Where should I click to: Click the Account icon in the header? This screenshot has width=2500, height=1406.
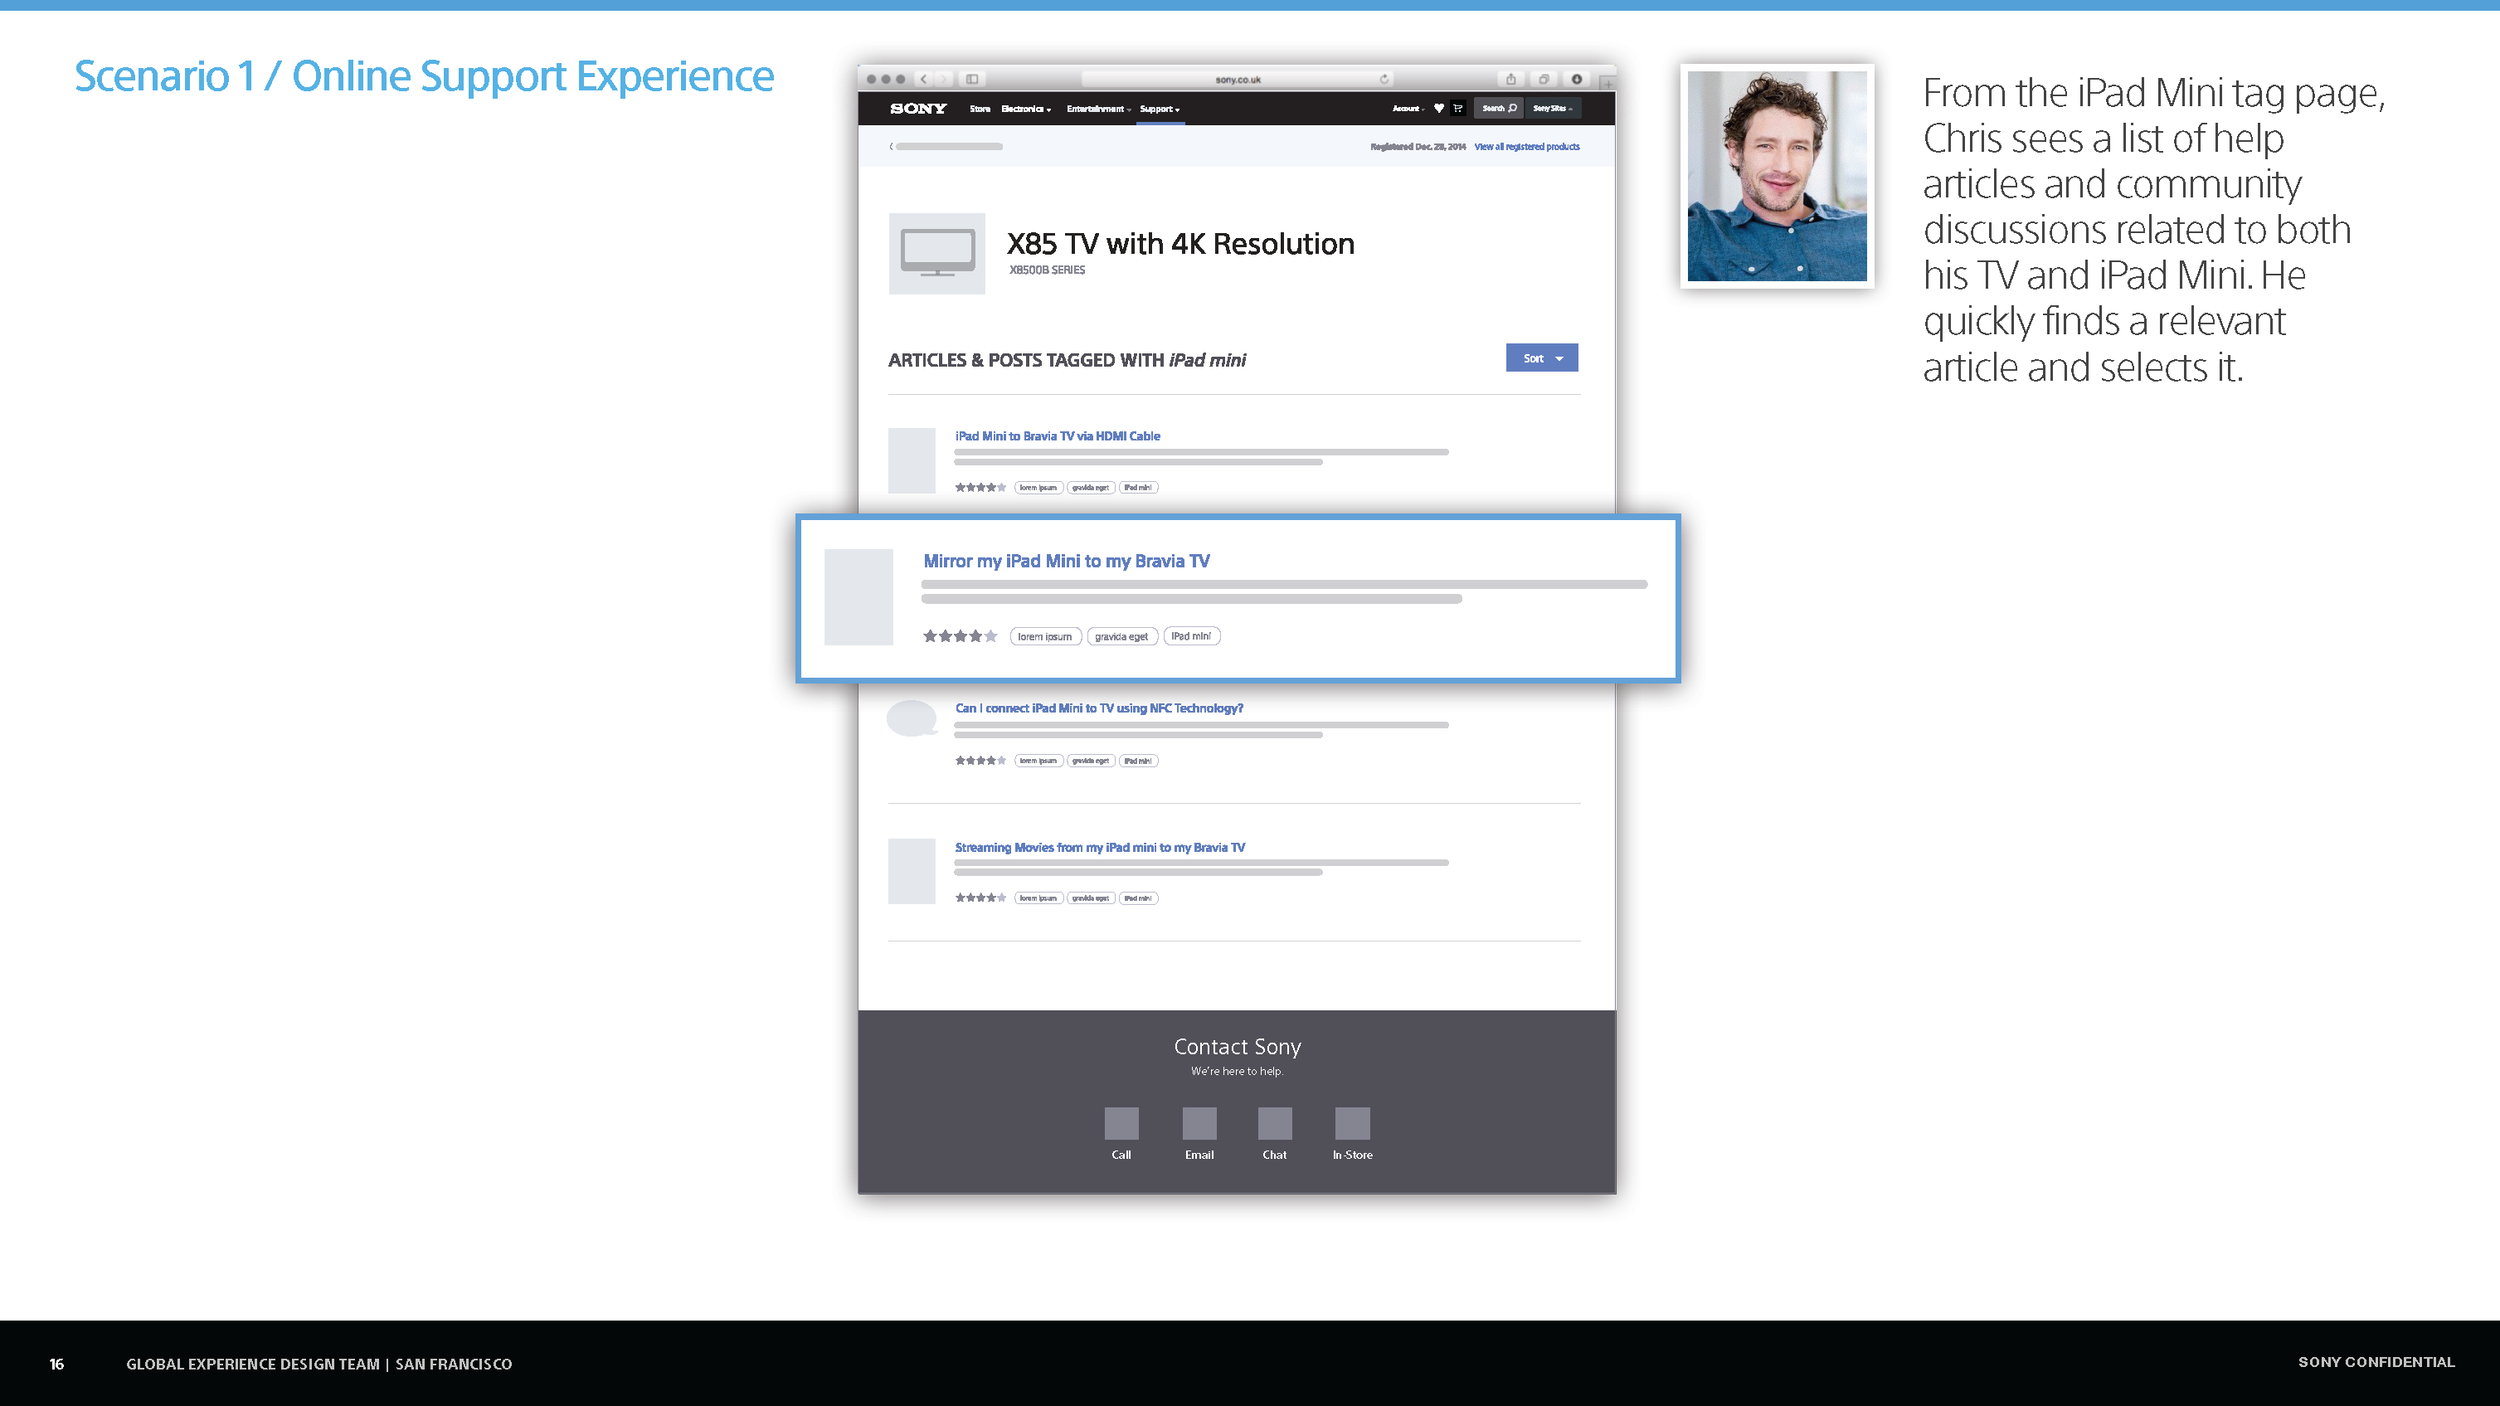(1405, 108)
